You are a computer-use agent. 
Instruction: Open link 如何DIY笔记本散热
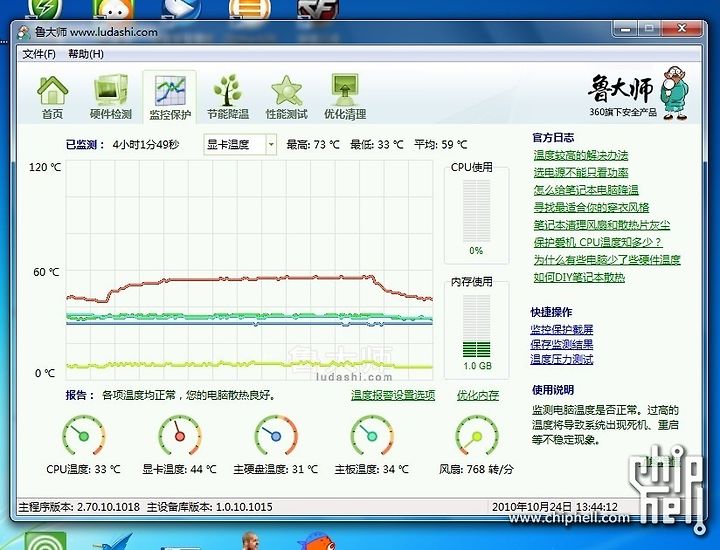[579, 277]
